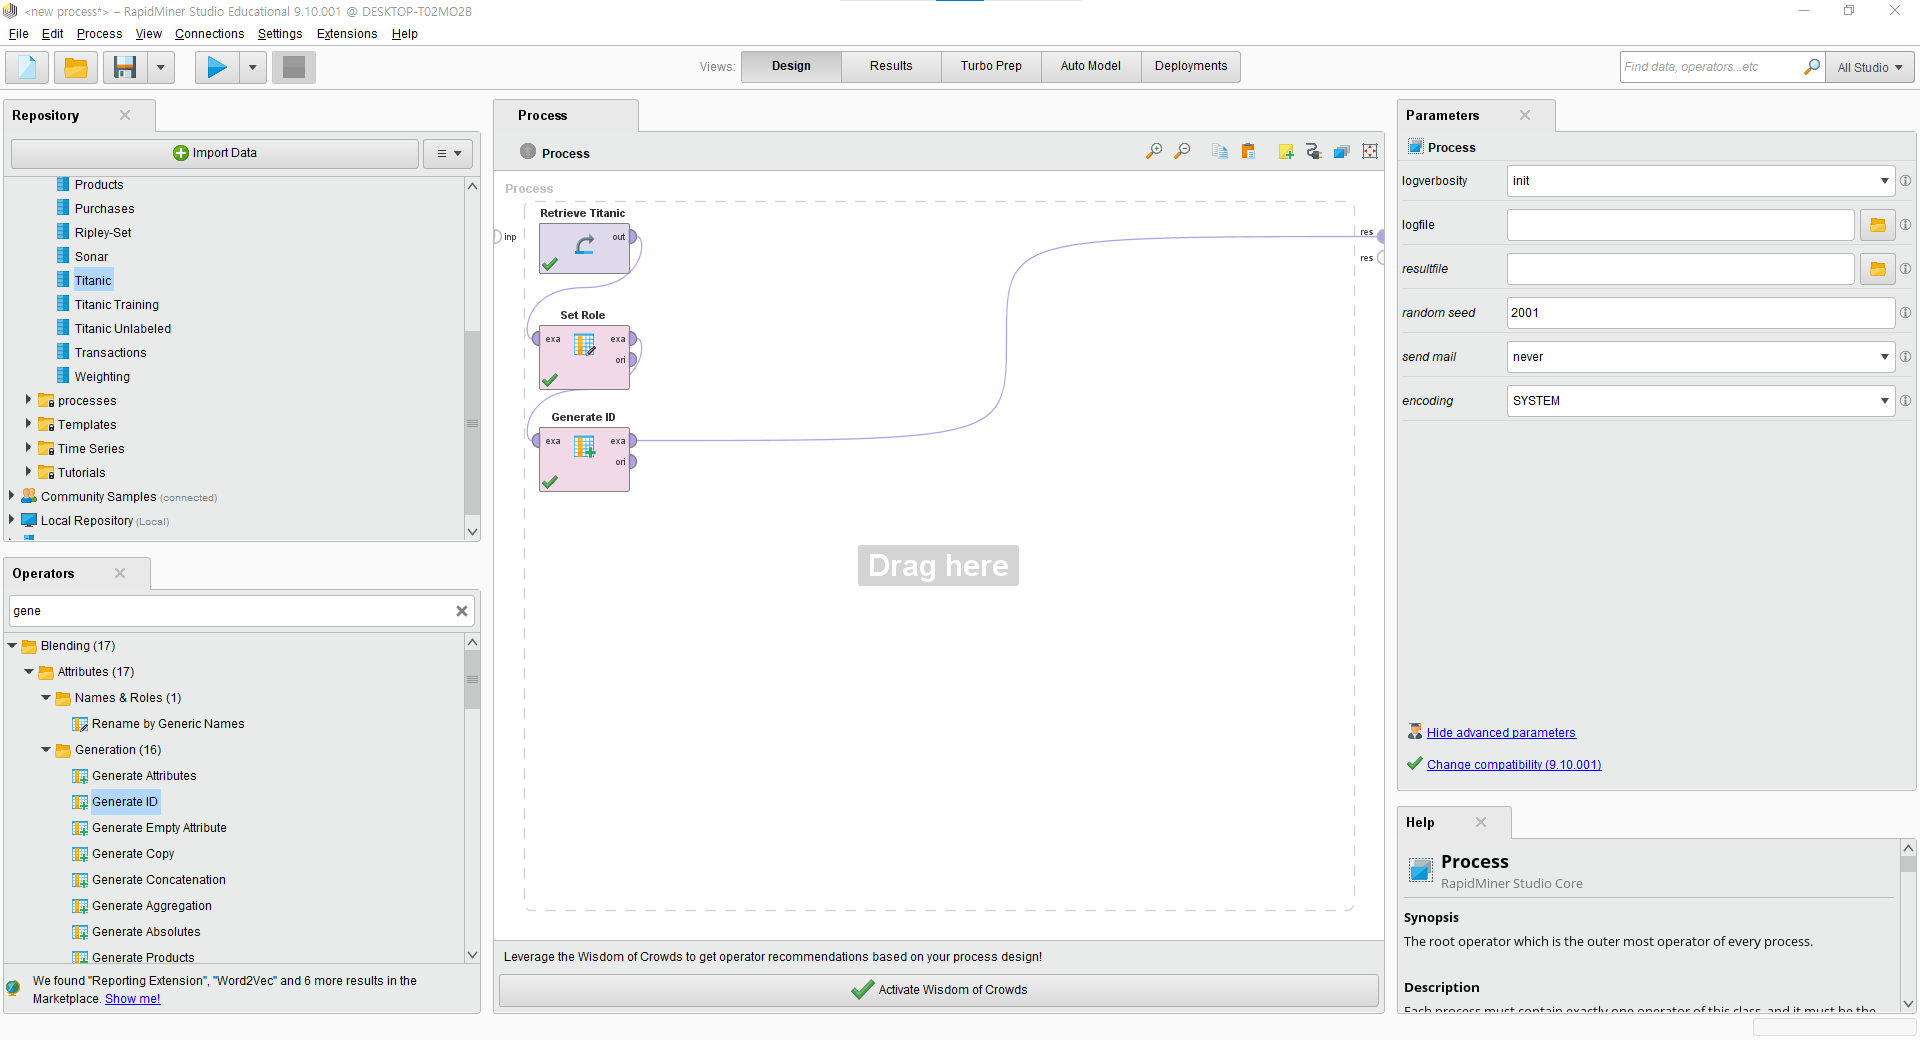Open the save options dropdown arrow

click(160, 67)
